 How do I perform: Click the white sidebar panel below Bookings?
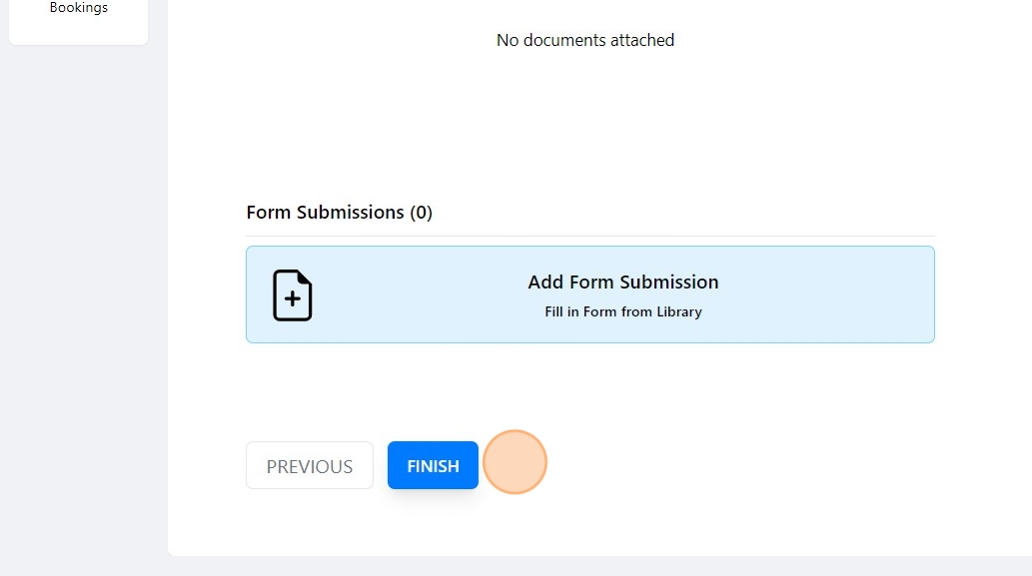79,32
